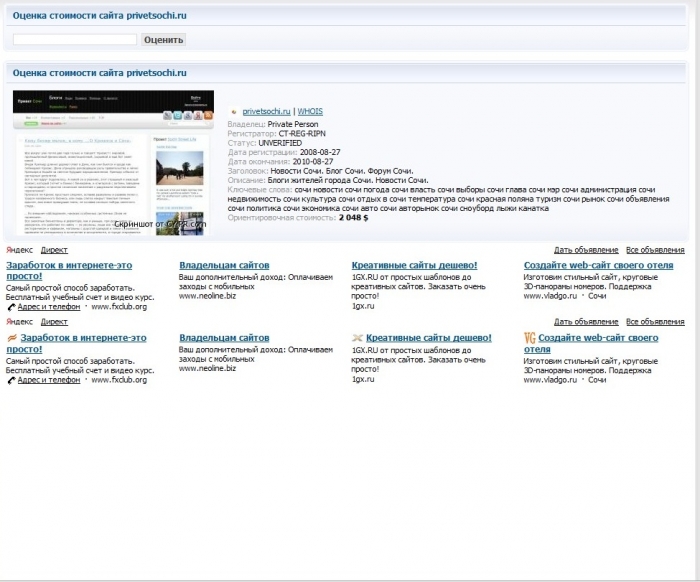Click "Дать объявление" in the upper ad block

pos(586,250)
